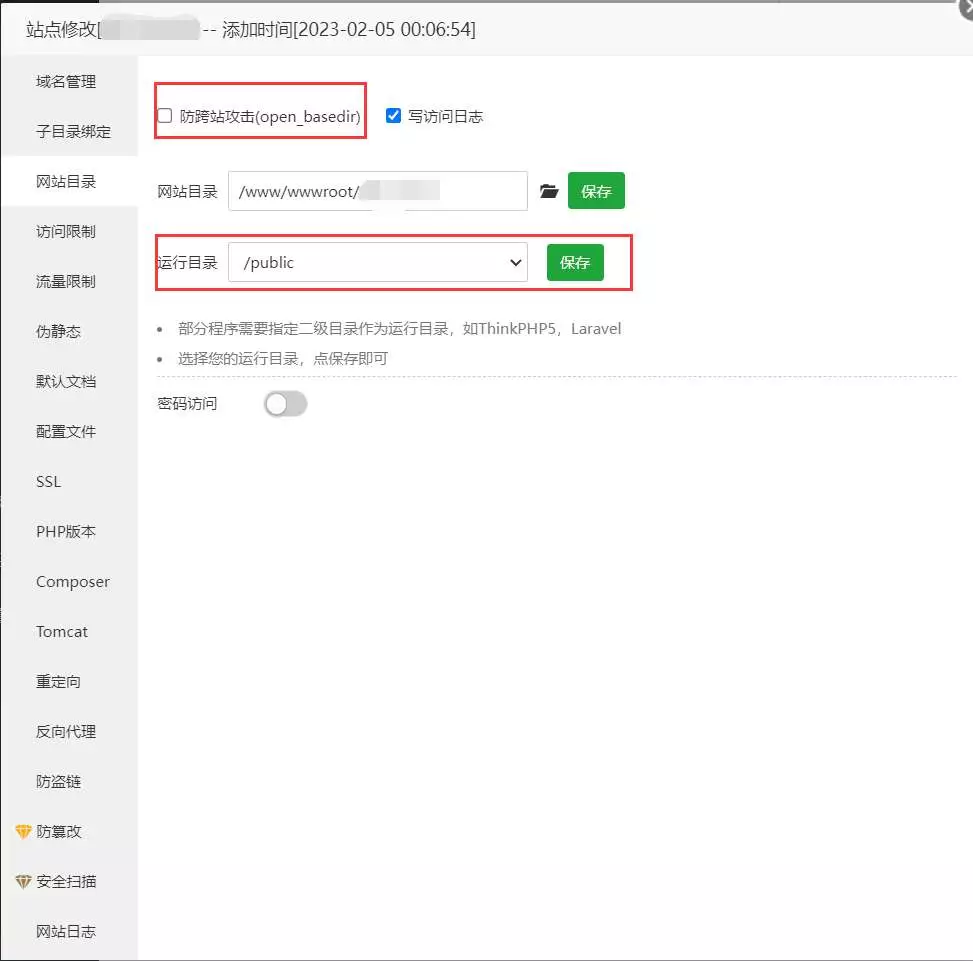Open the Composer tab
Screen dimensions: 973x961
click(x=73, y=581)
